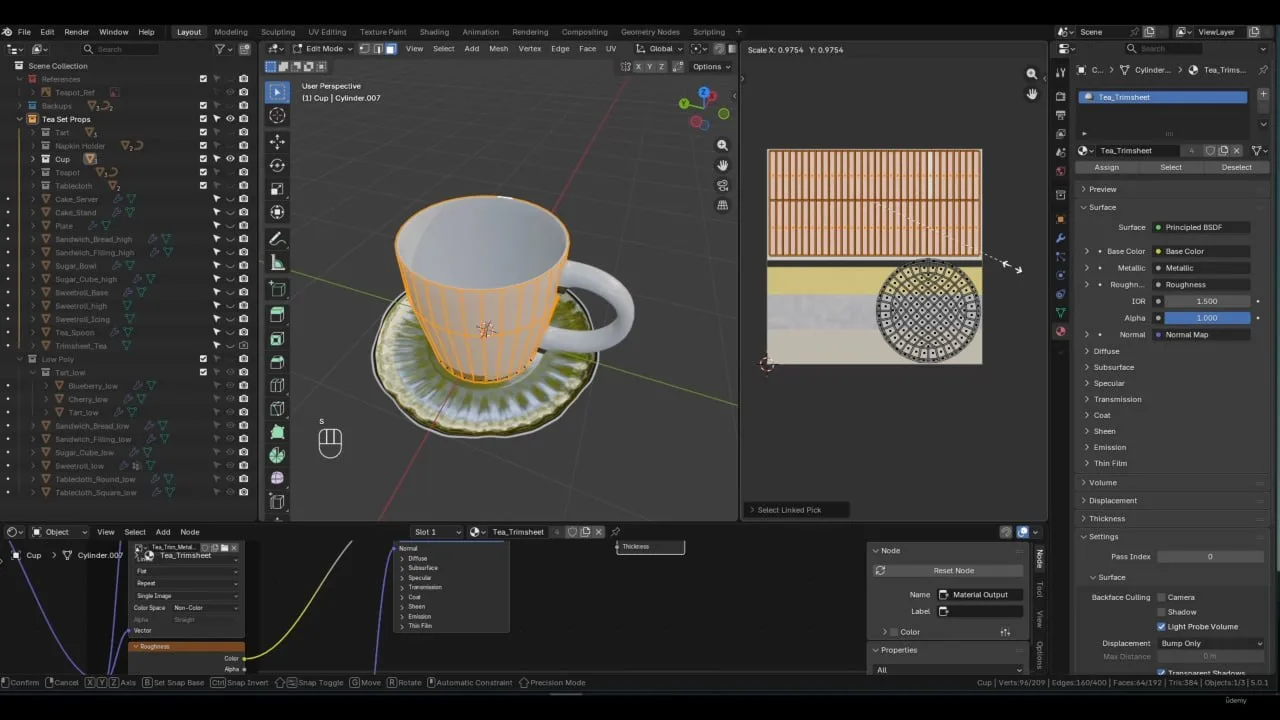Switch to the Shading workspace tab
This screenshot has width=1280, height=720.
tap(434, 32)
